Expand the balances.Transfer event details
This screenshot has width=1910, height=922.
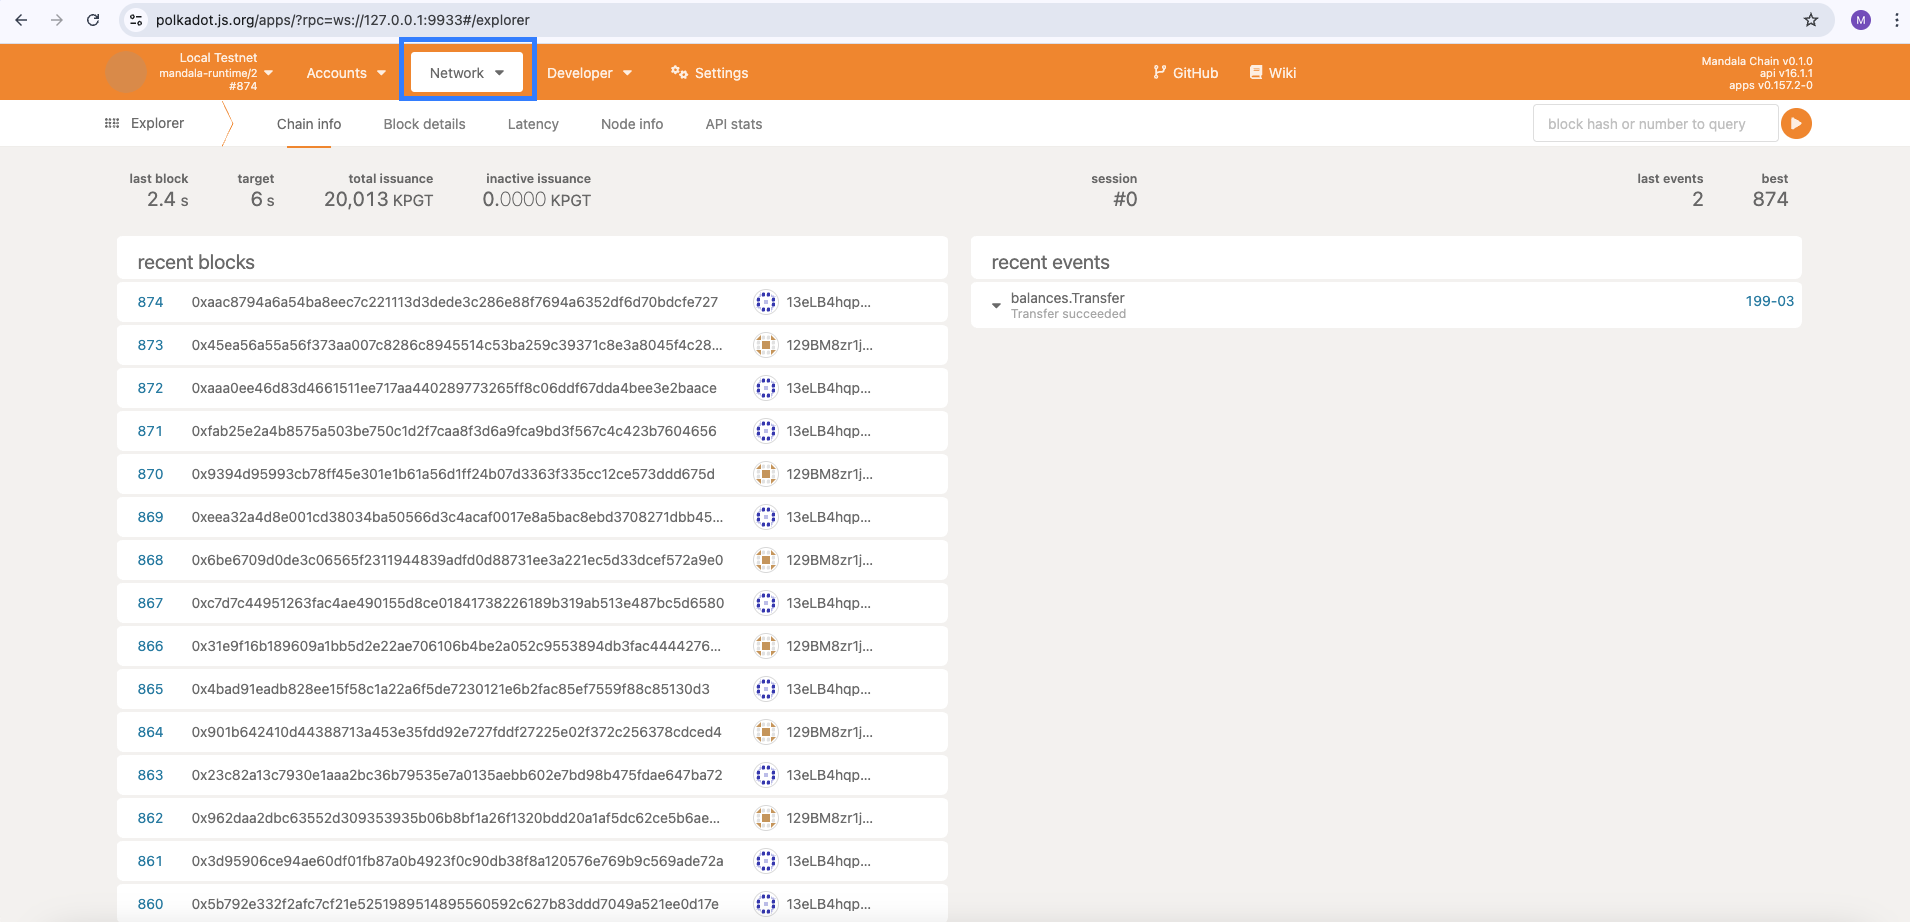pos(996,305)
